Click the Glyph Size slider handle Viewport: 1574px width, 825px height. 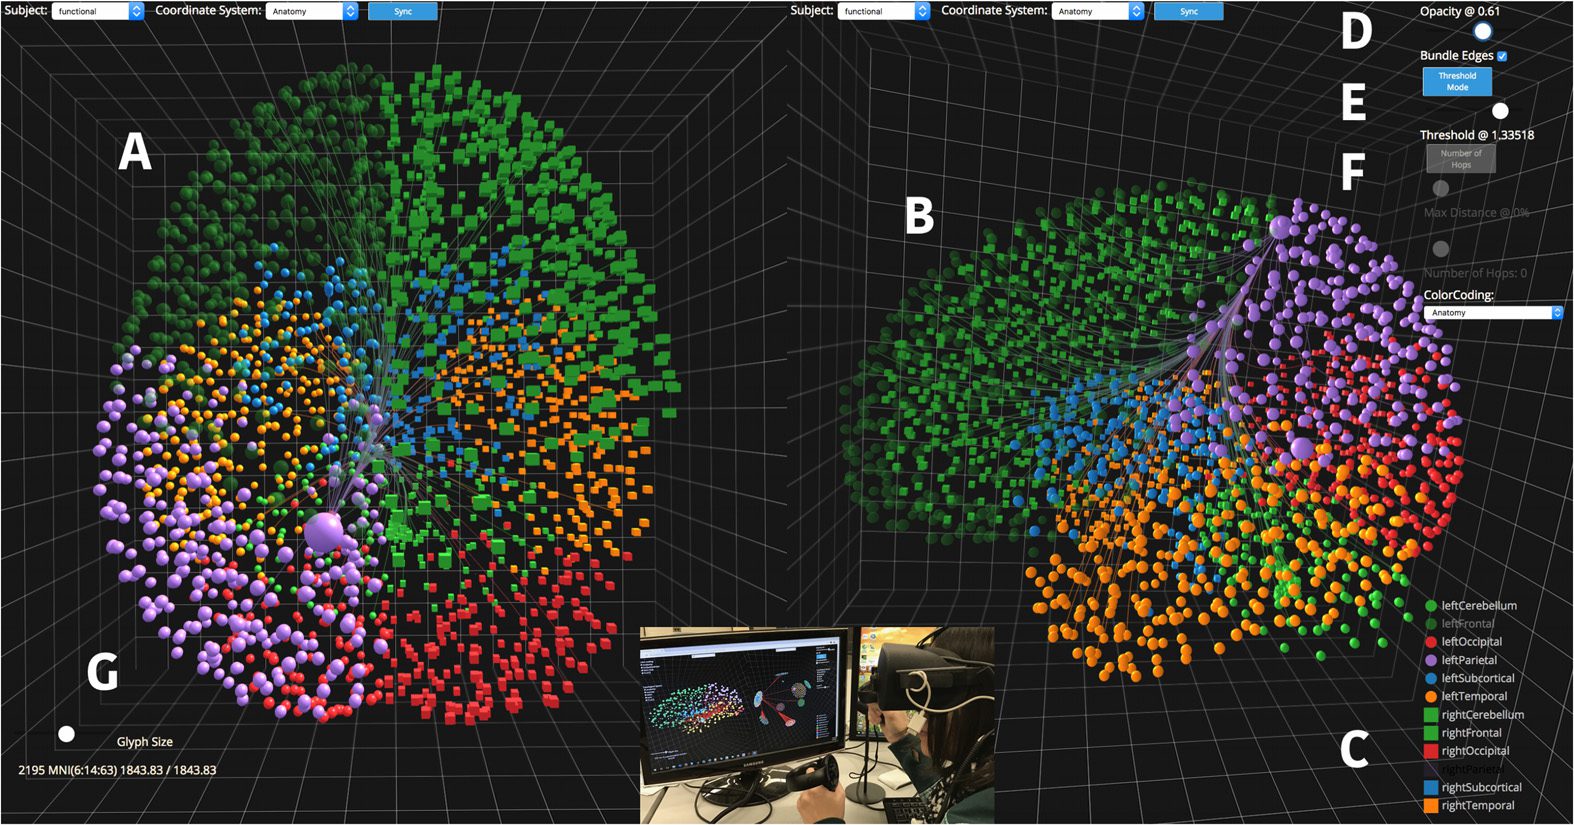tap(66, 734)
